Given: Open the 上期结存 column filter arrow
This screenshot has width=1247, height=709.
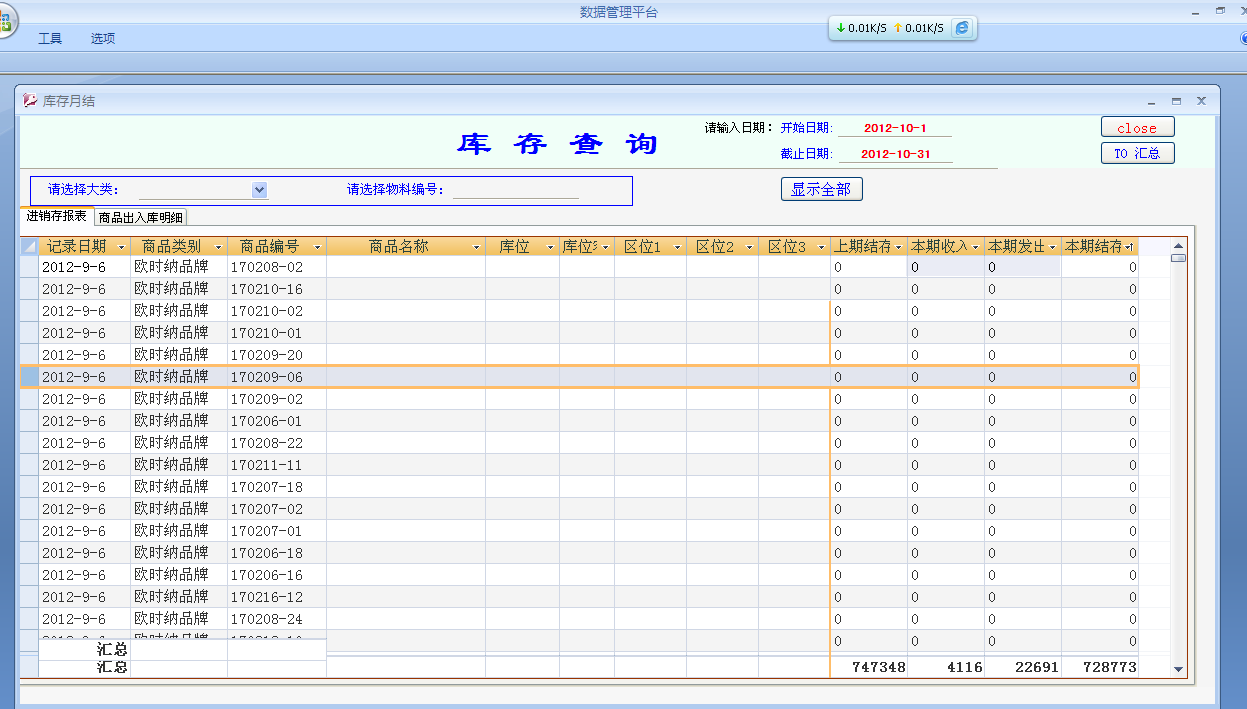Looking at the screenshot, I should click(899, 247).
